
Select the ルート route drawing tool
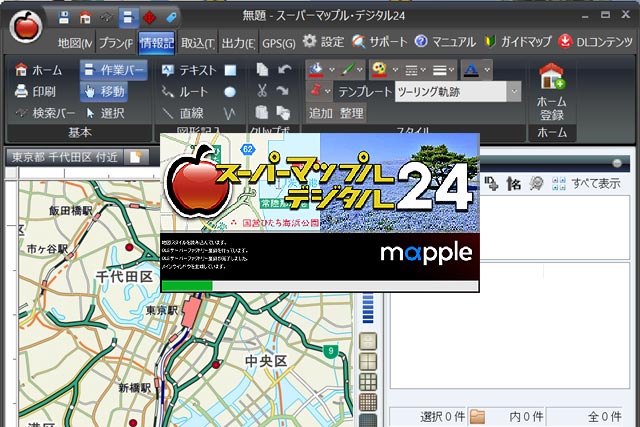tap(185, 91)
